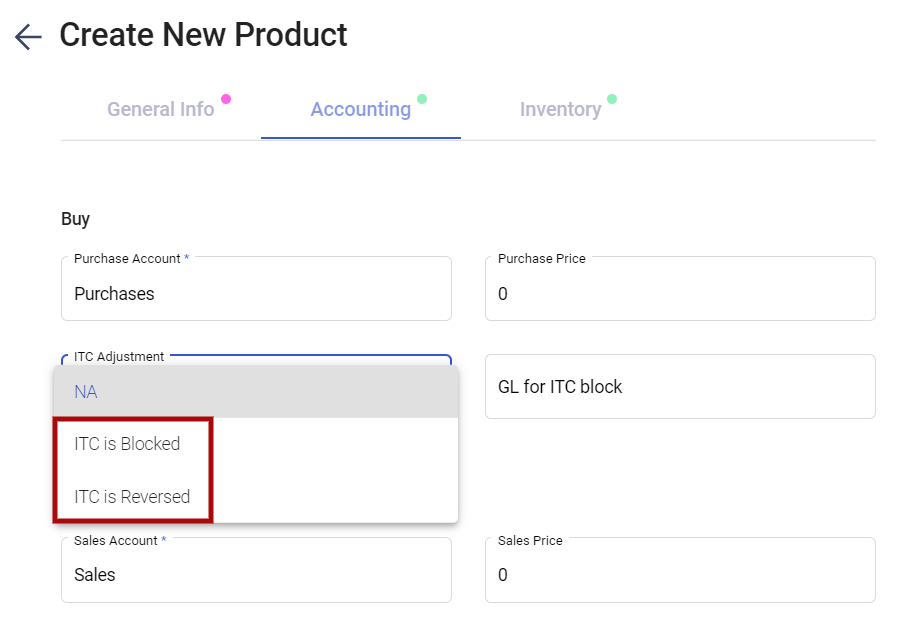Go back using the left arrow icon
Image resolution: width=909 pixels, height=632 pixels.
click(x=28, y=37)
